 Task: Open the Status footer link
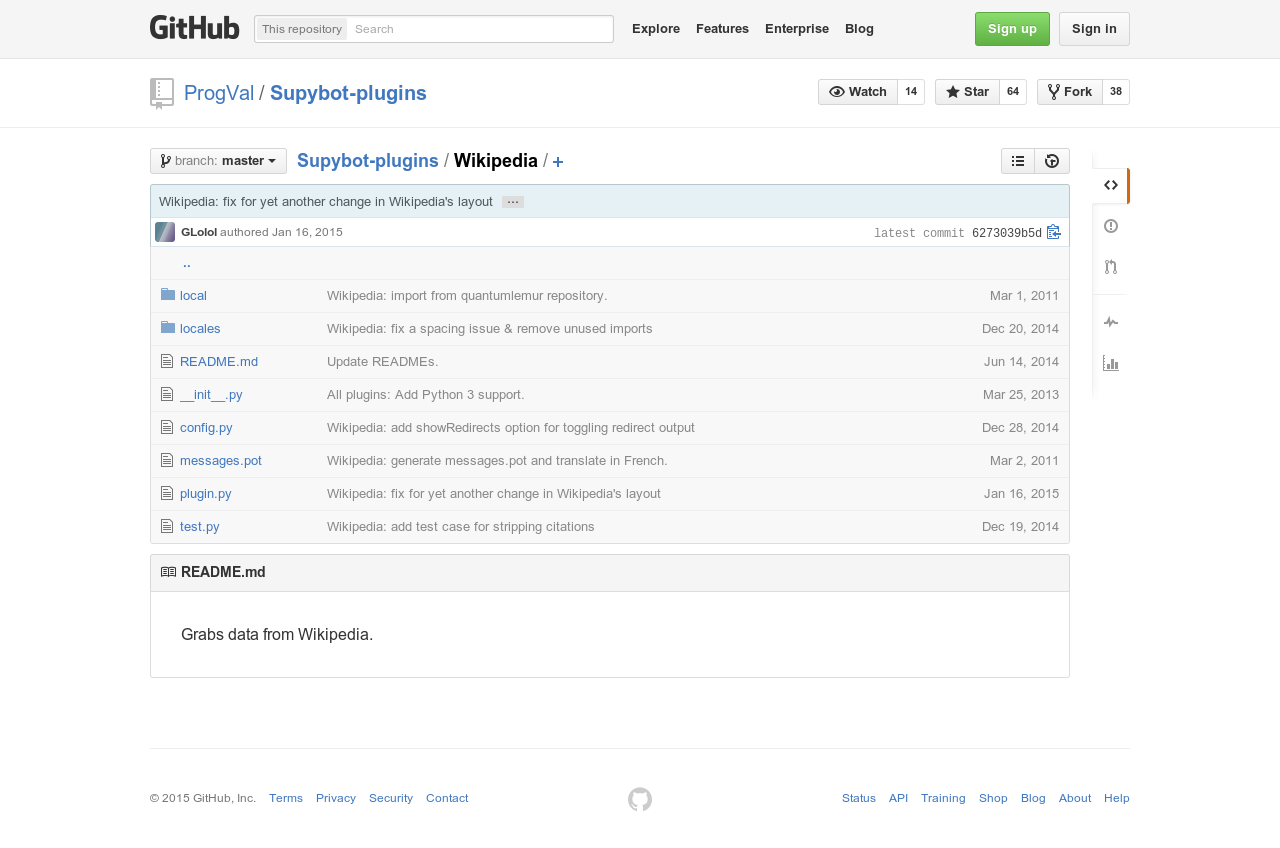pos(859,798)
